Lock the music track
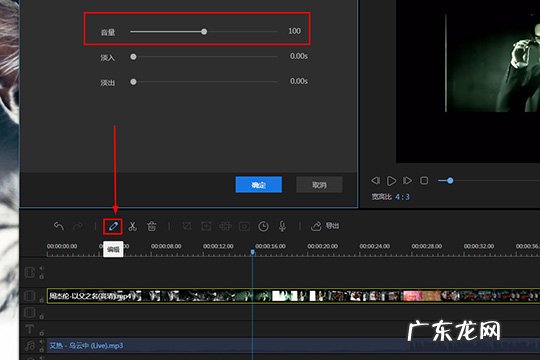540x360 pixels. pyautogui.click(x=41, y=349)
